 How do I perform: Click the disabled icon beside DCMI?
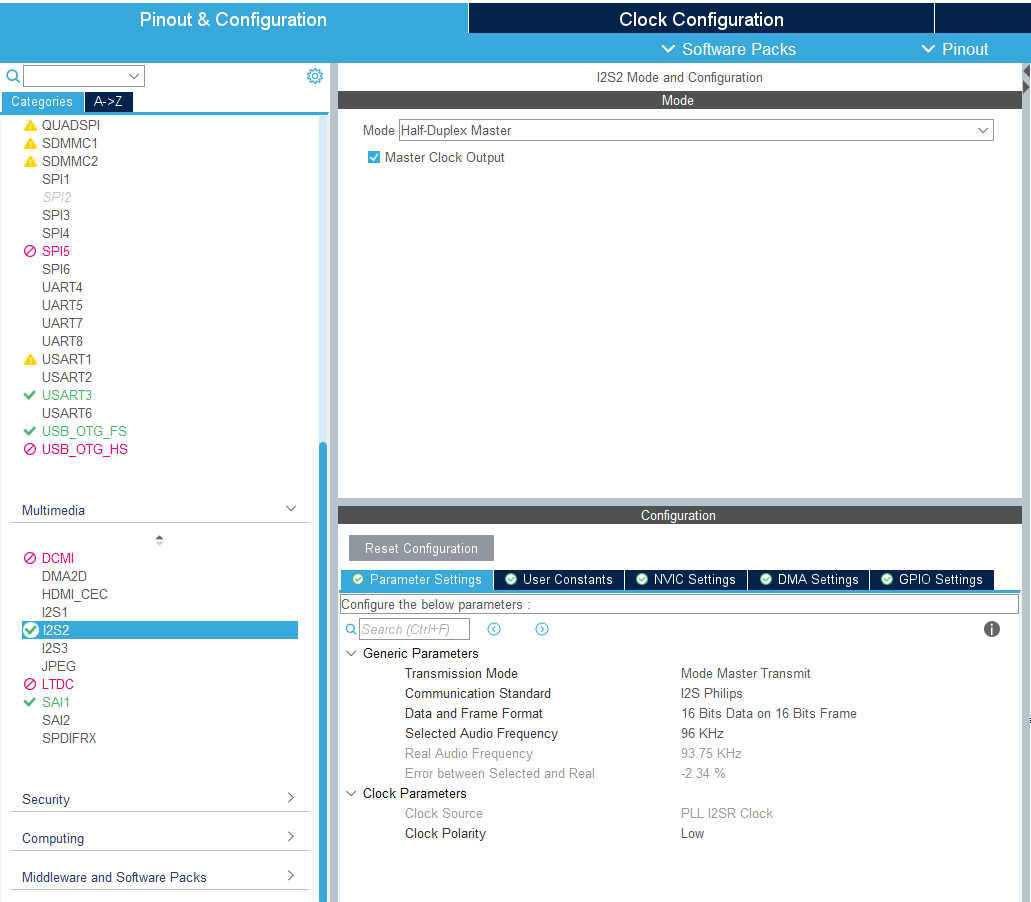tap(30, 558)
